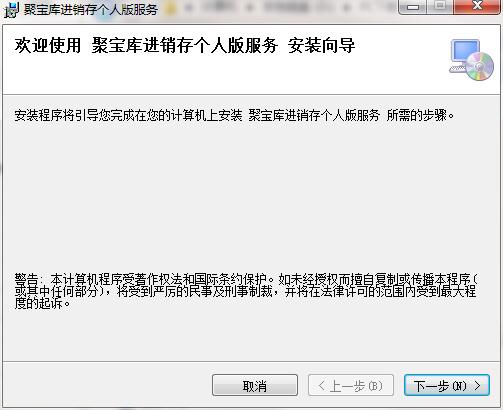Minimize the installer window
The height and width of the screenshot is (410, 503).
tap(413, 7)
